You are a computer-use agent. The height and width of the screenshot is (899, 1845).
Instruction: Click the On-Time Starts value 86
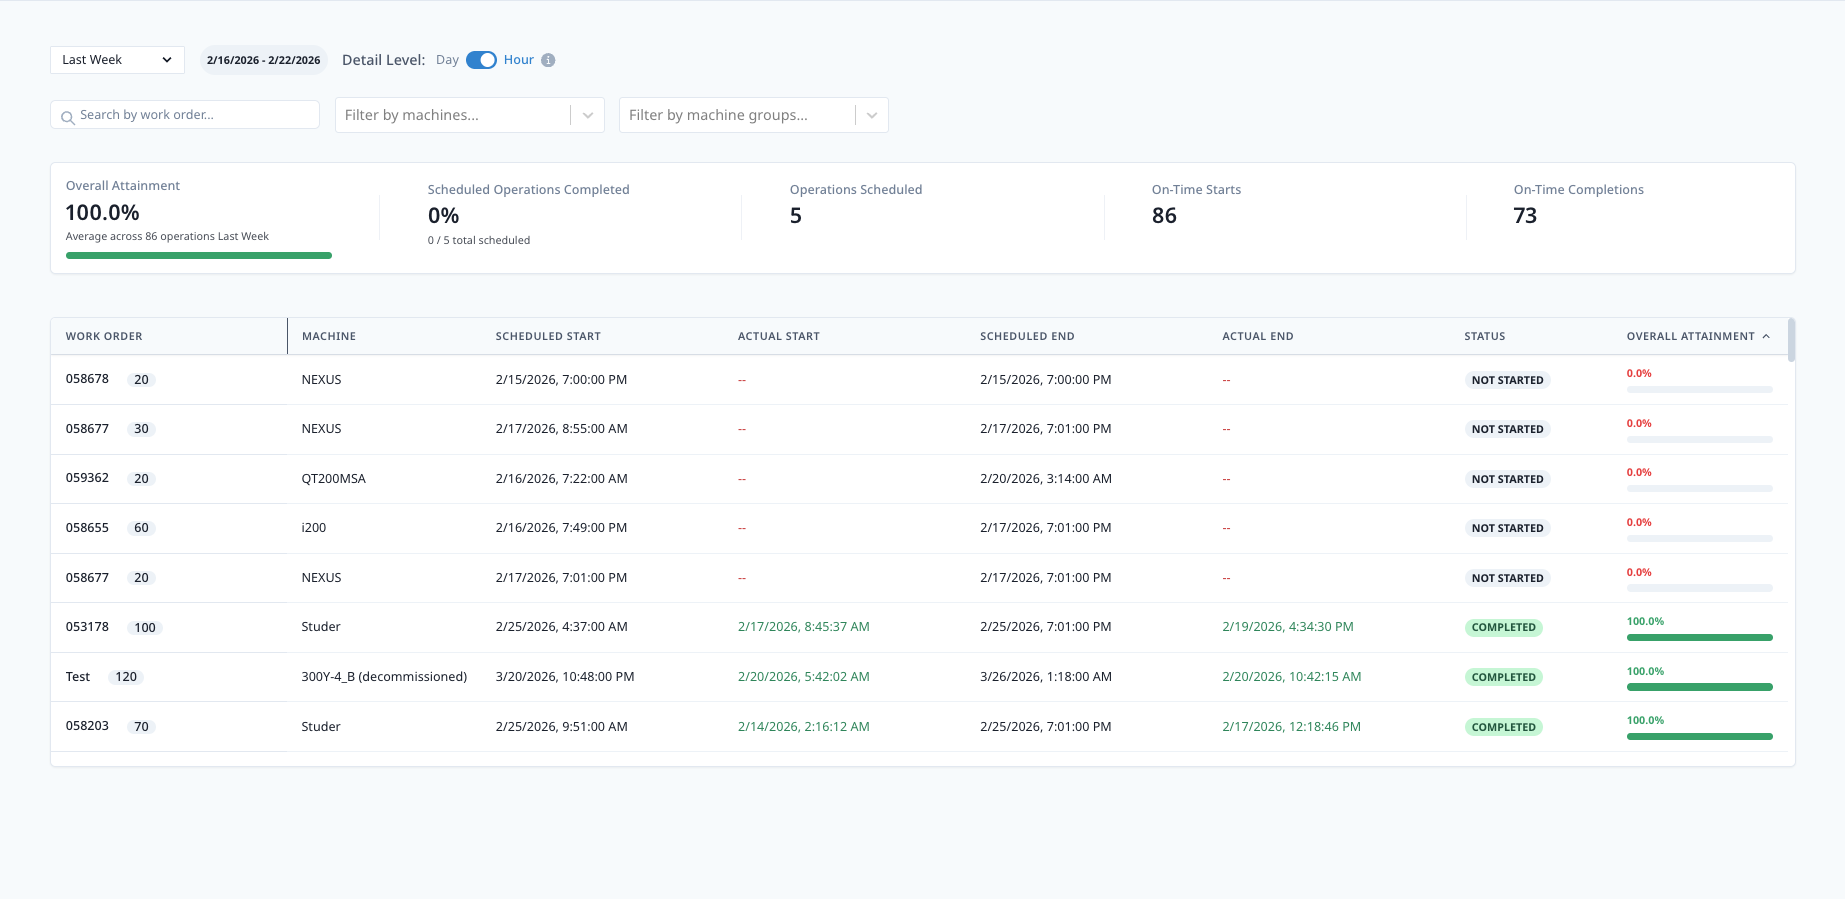click(1164, 216)
